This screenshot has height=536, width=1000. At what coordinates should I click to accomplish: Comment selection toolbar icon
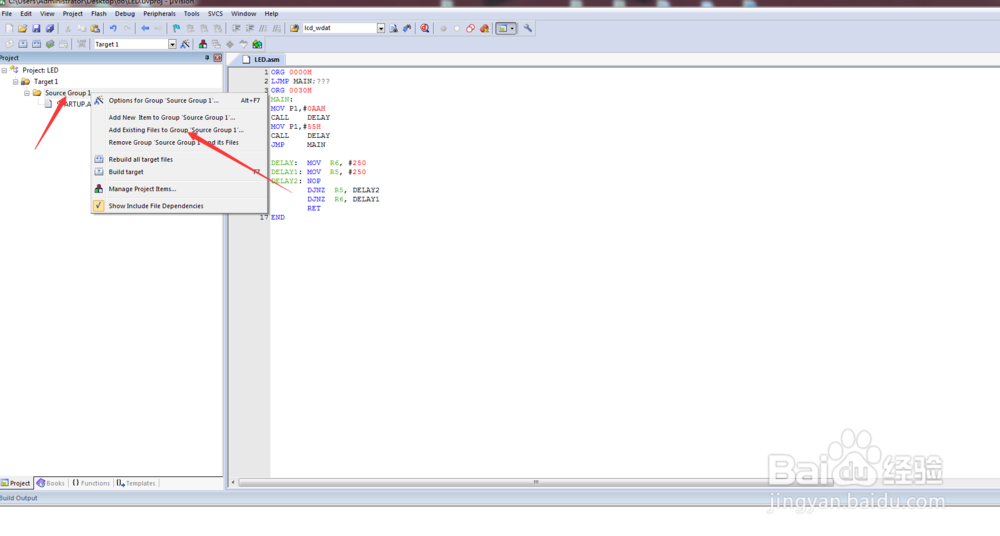[x=263, y=28]
